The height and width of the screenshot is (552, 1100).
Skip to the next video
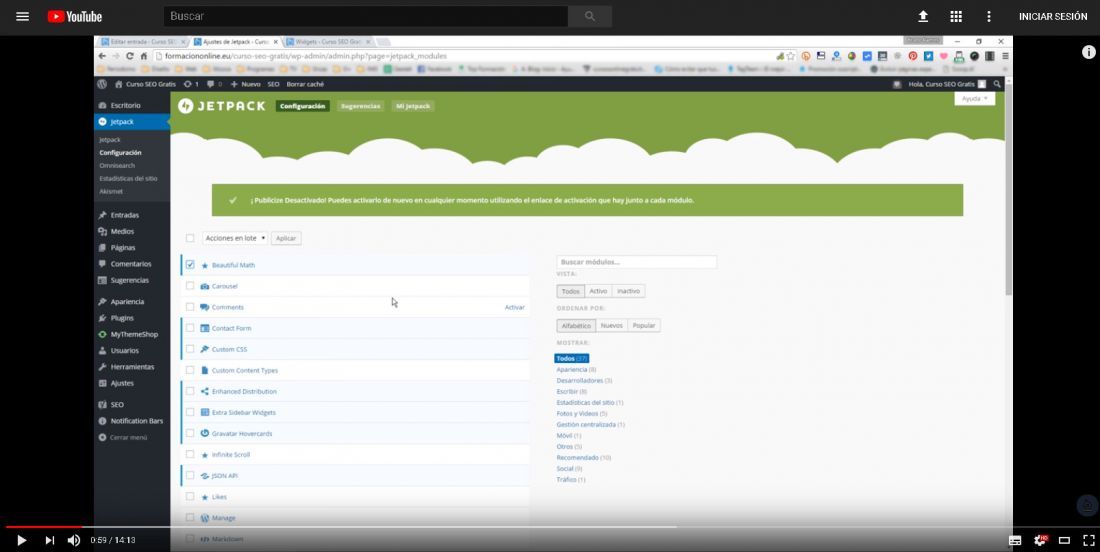click(x=49, y=540)
